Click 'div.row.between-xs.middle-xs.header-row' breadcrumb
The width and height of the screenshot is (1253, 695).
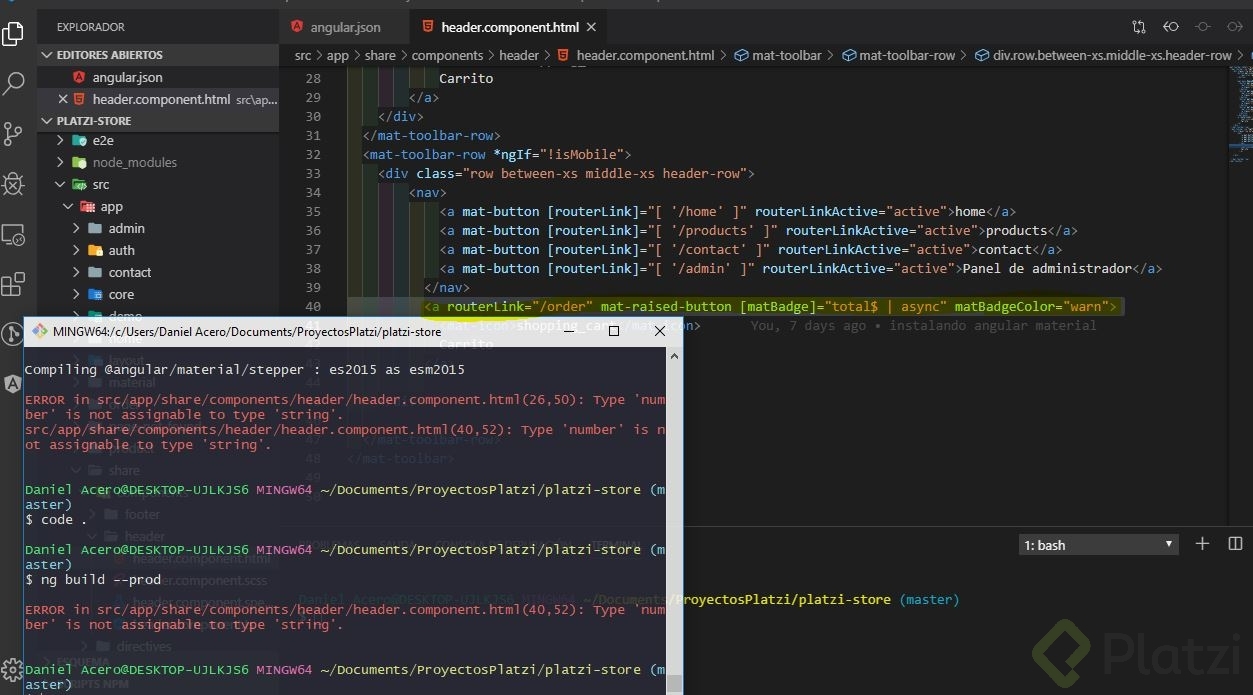click(1112, 56)
